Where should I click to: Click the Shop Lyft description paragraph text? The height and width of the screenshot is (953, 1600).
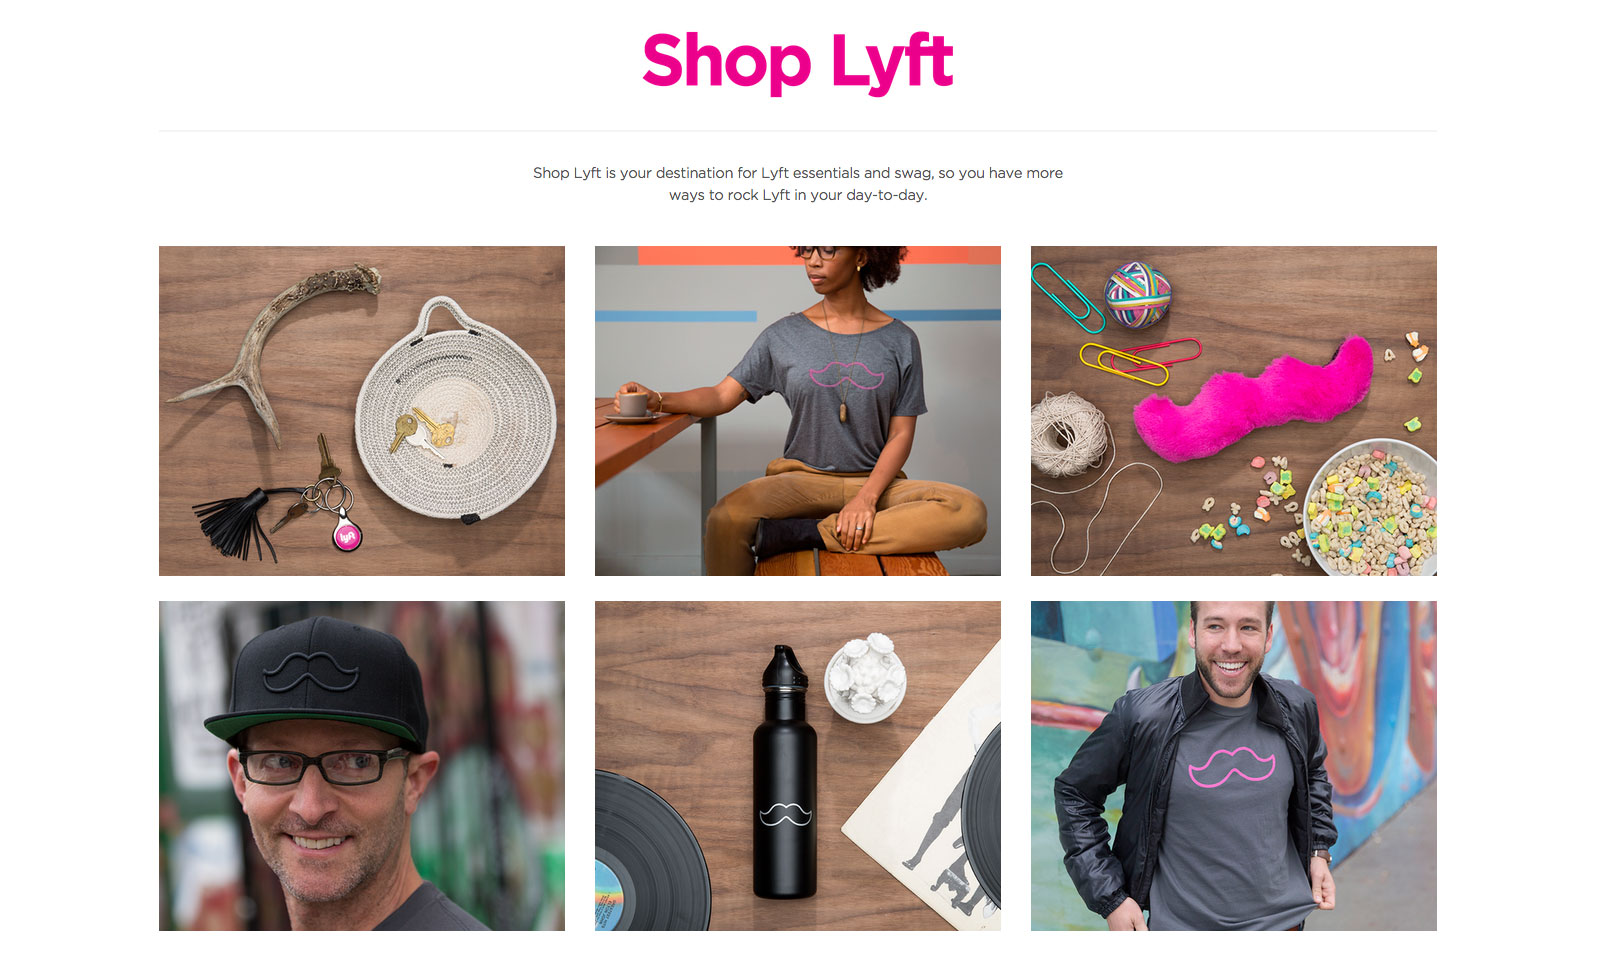(798, 184)
